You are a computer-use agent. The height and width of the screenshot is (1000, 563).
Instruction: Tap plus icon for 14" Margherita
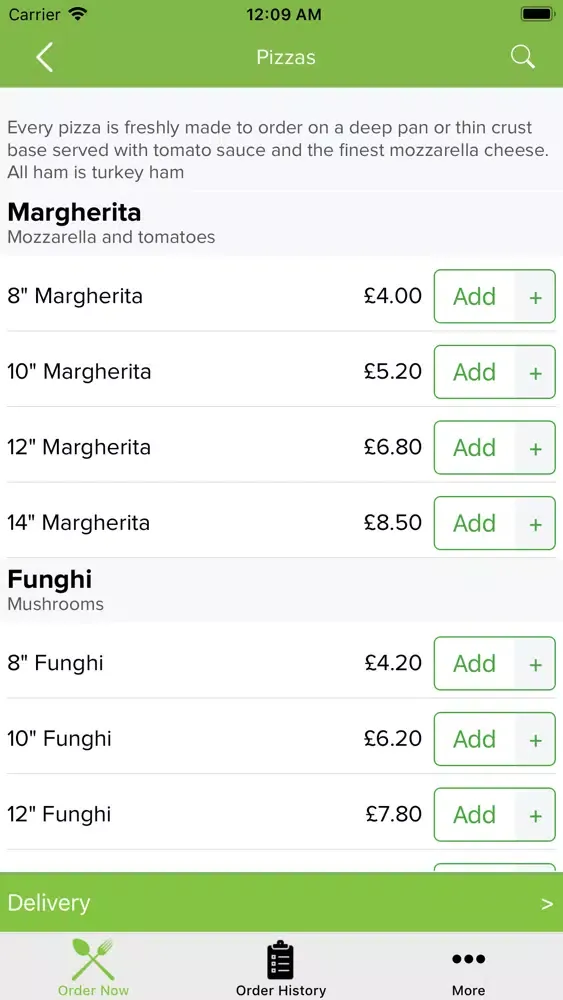coord(536,524)
